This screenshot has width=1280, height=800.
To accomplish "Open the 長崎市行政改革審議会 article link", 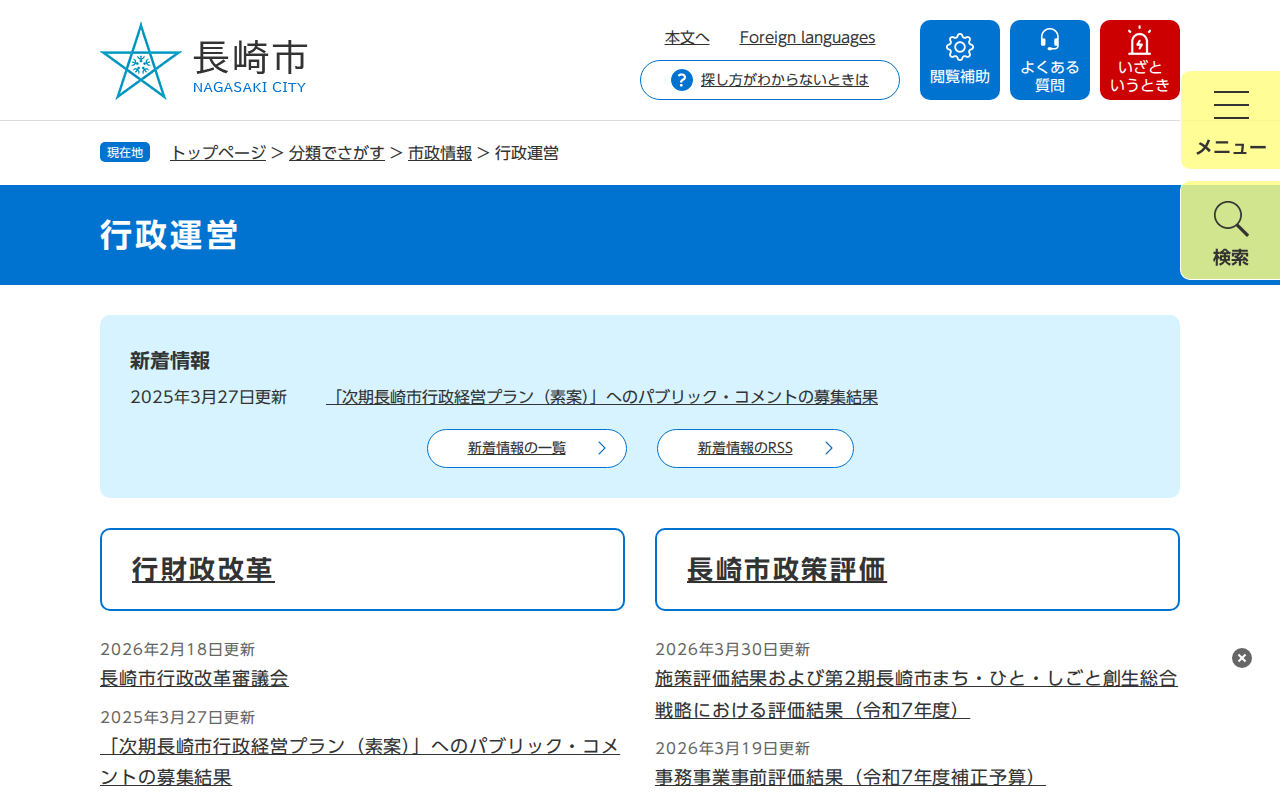I will [193, 678].
